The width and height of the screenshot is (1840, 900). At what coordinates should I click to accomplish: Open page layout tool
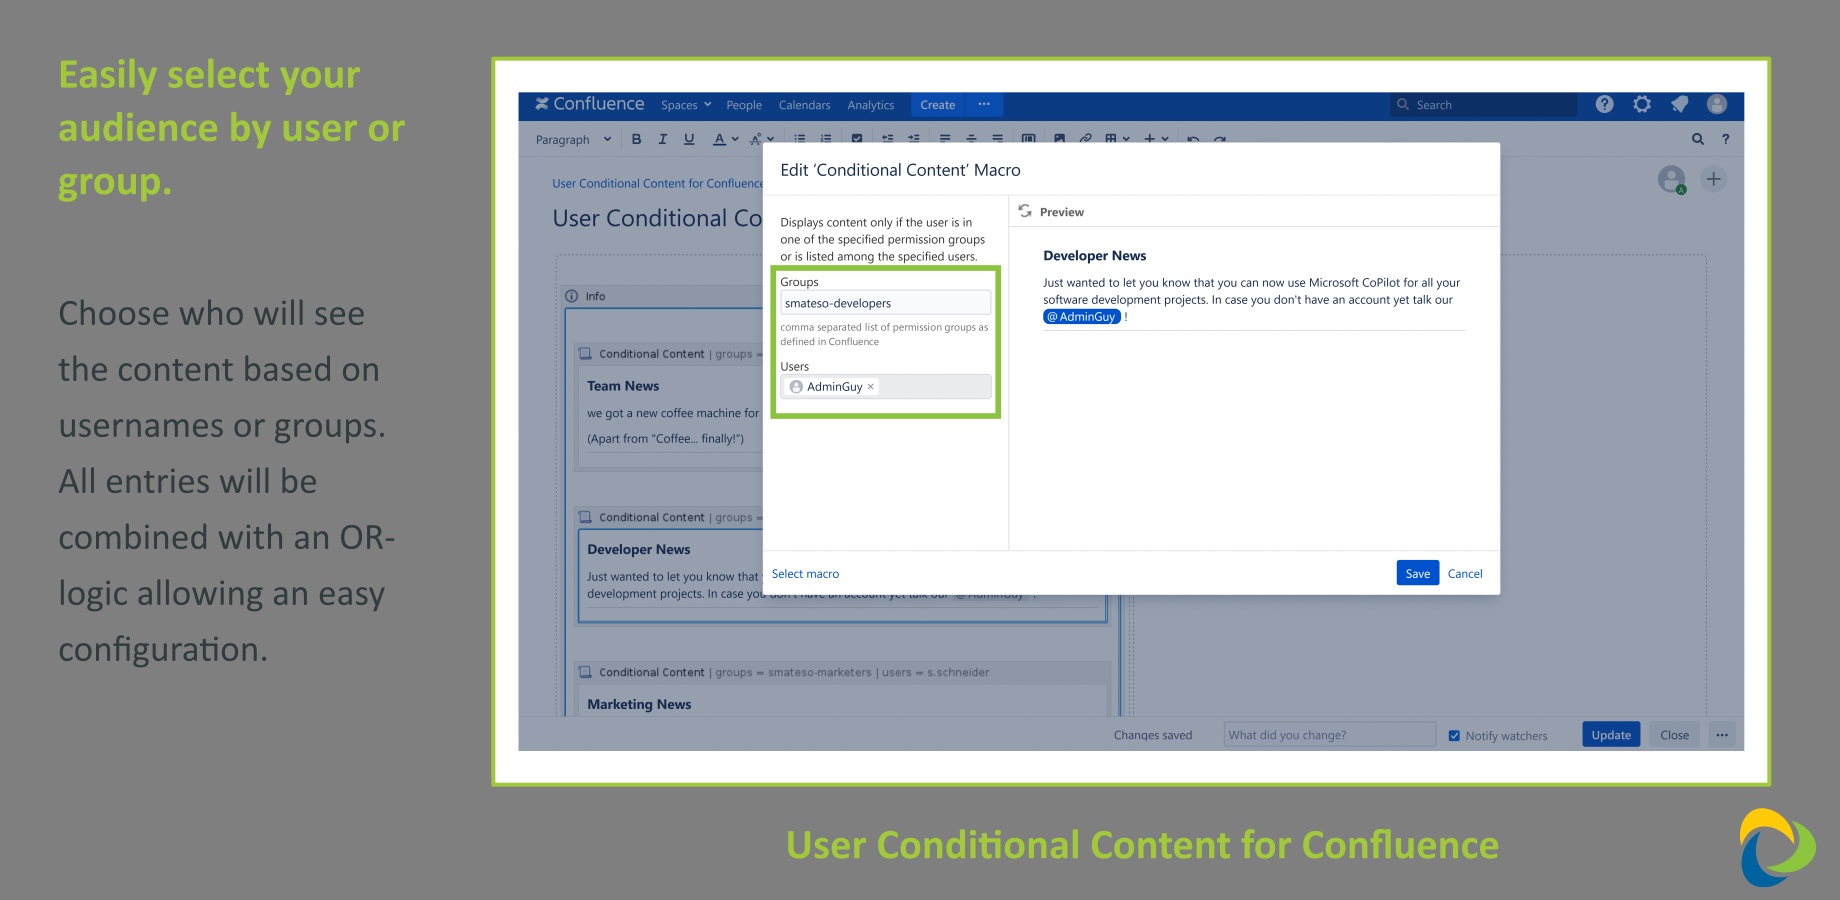pos(1028,139)
